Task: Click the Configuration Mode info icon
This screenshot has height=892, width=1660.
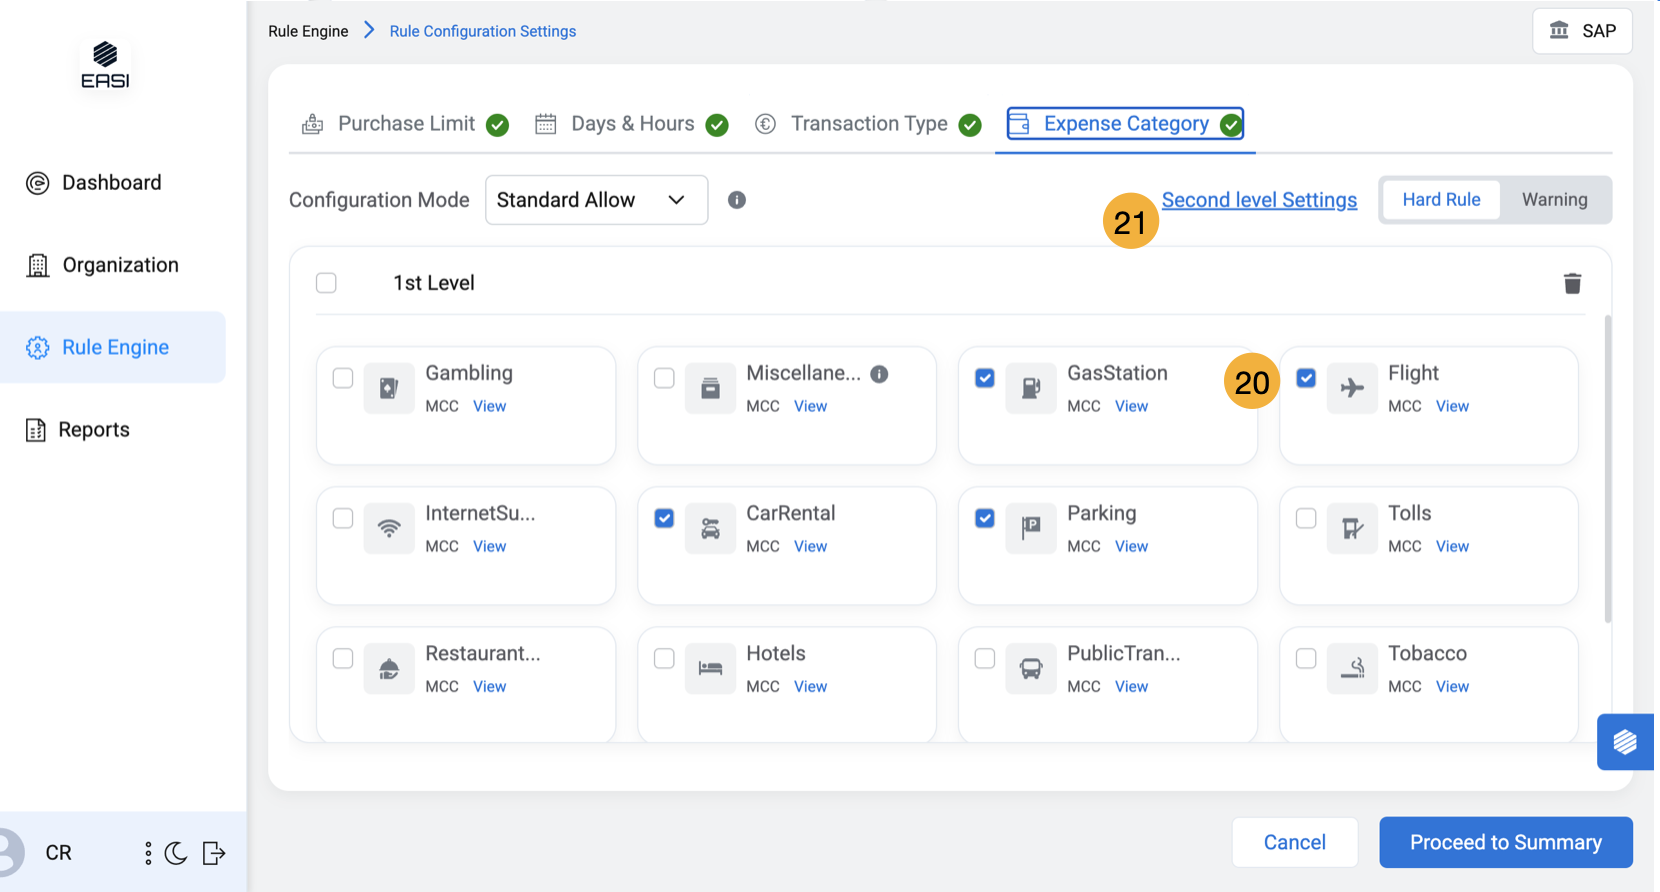Action: [737, 200]
